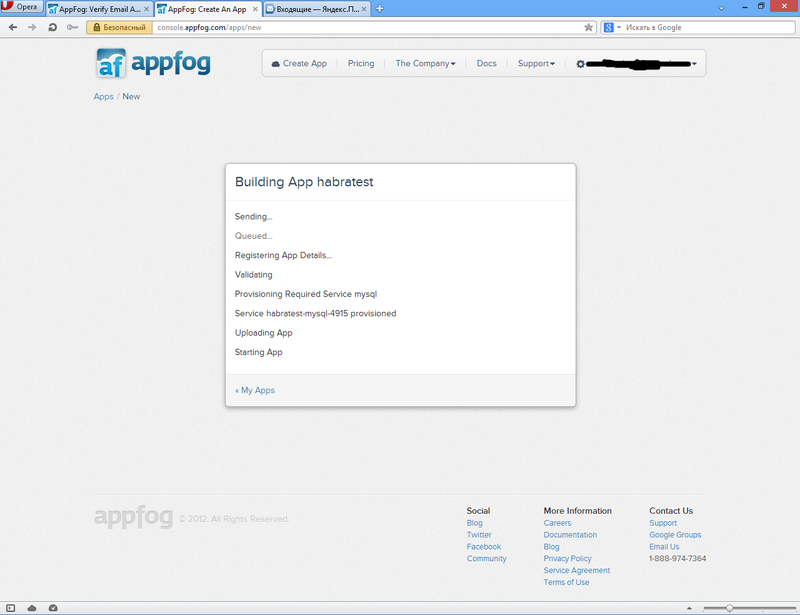Click the Apps breadcrumb link
The image size is (800, 615).
coord(104,96)
